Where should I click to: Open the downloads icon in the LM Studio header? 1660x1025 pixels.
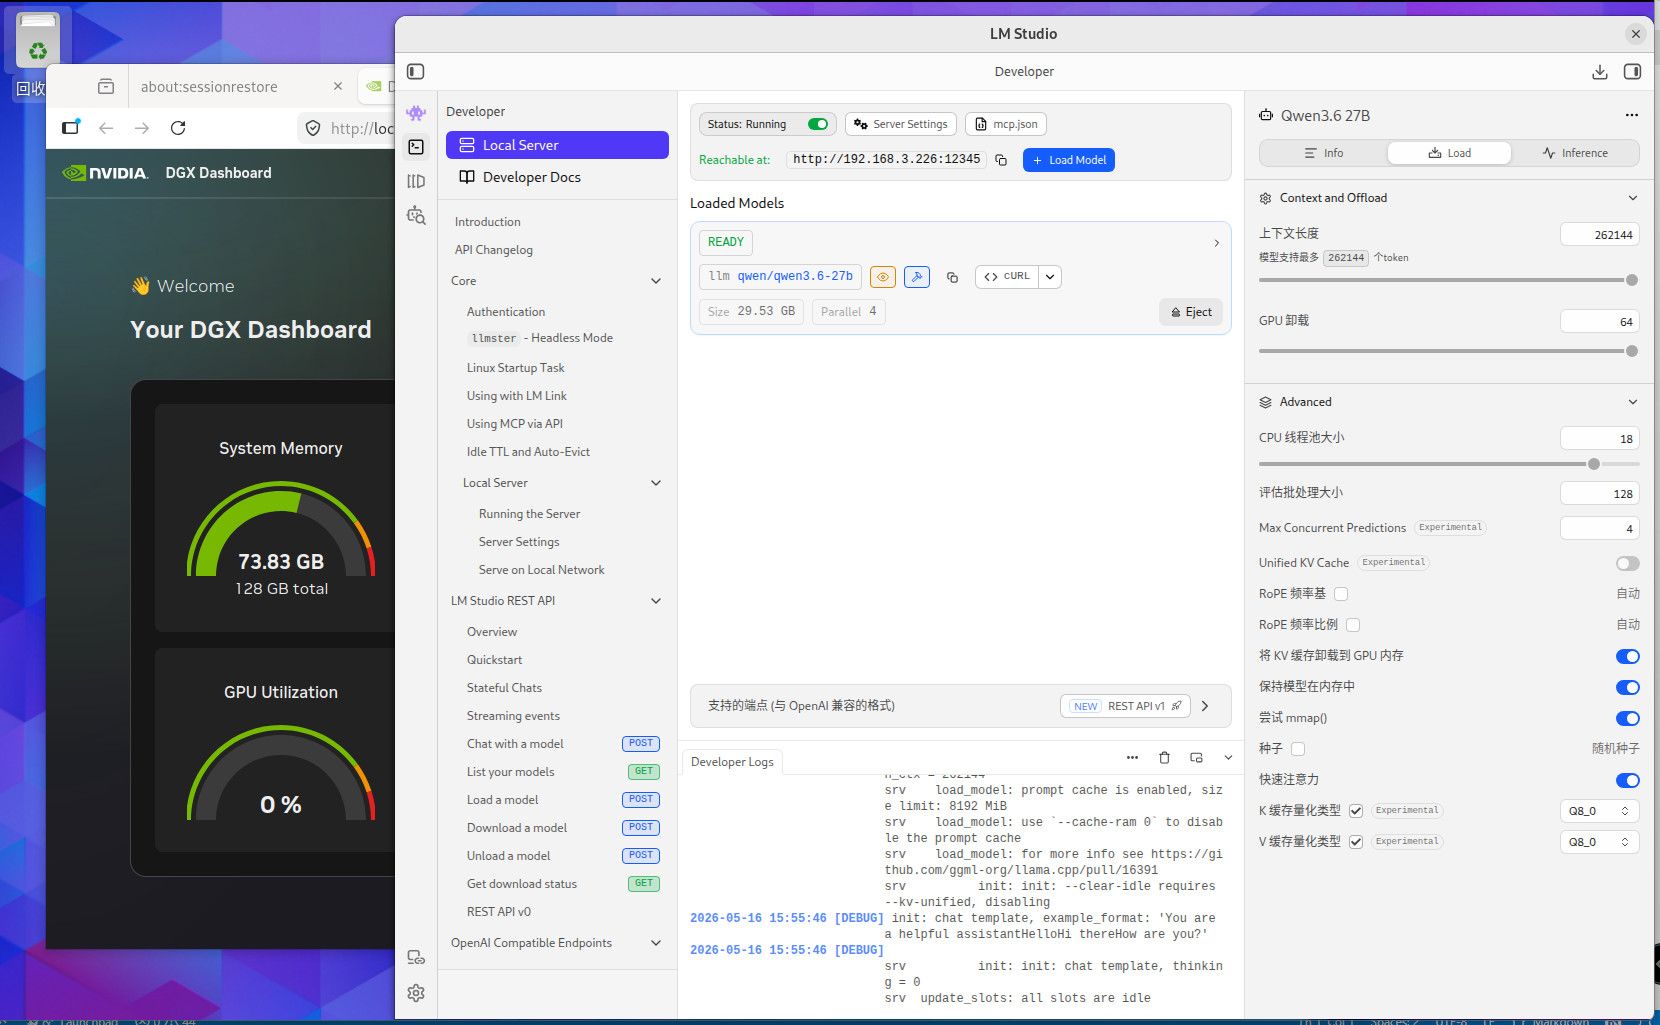(x=1599, y=72)
